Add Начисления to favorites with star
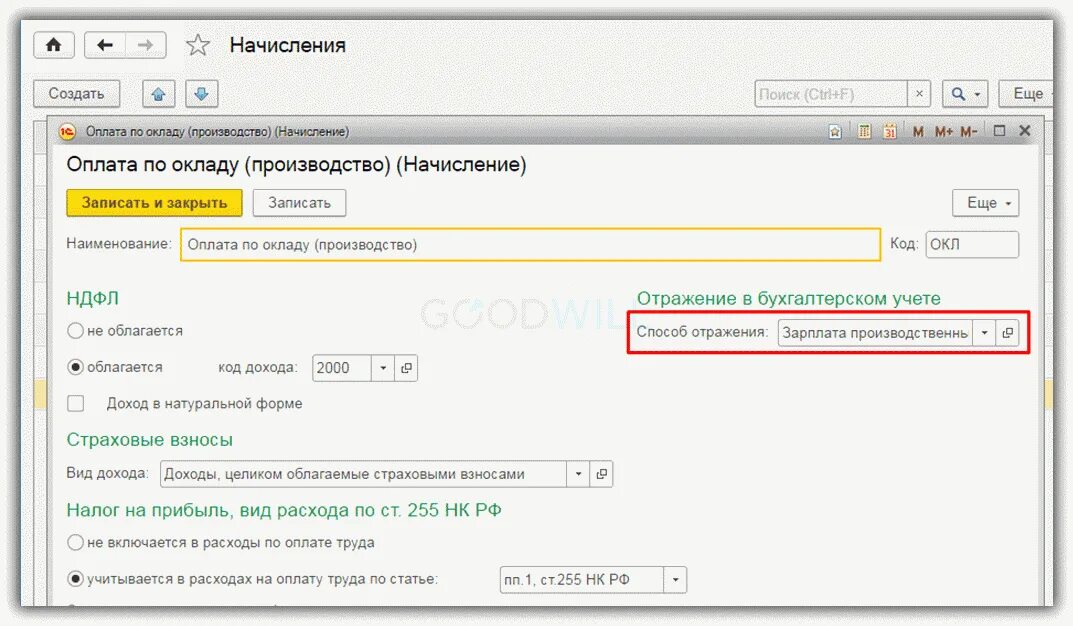 pyautogui.click(x=198, y=45)
